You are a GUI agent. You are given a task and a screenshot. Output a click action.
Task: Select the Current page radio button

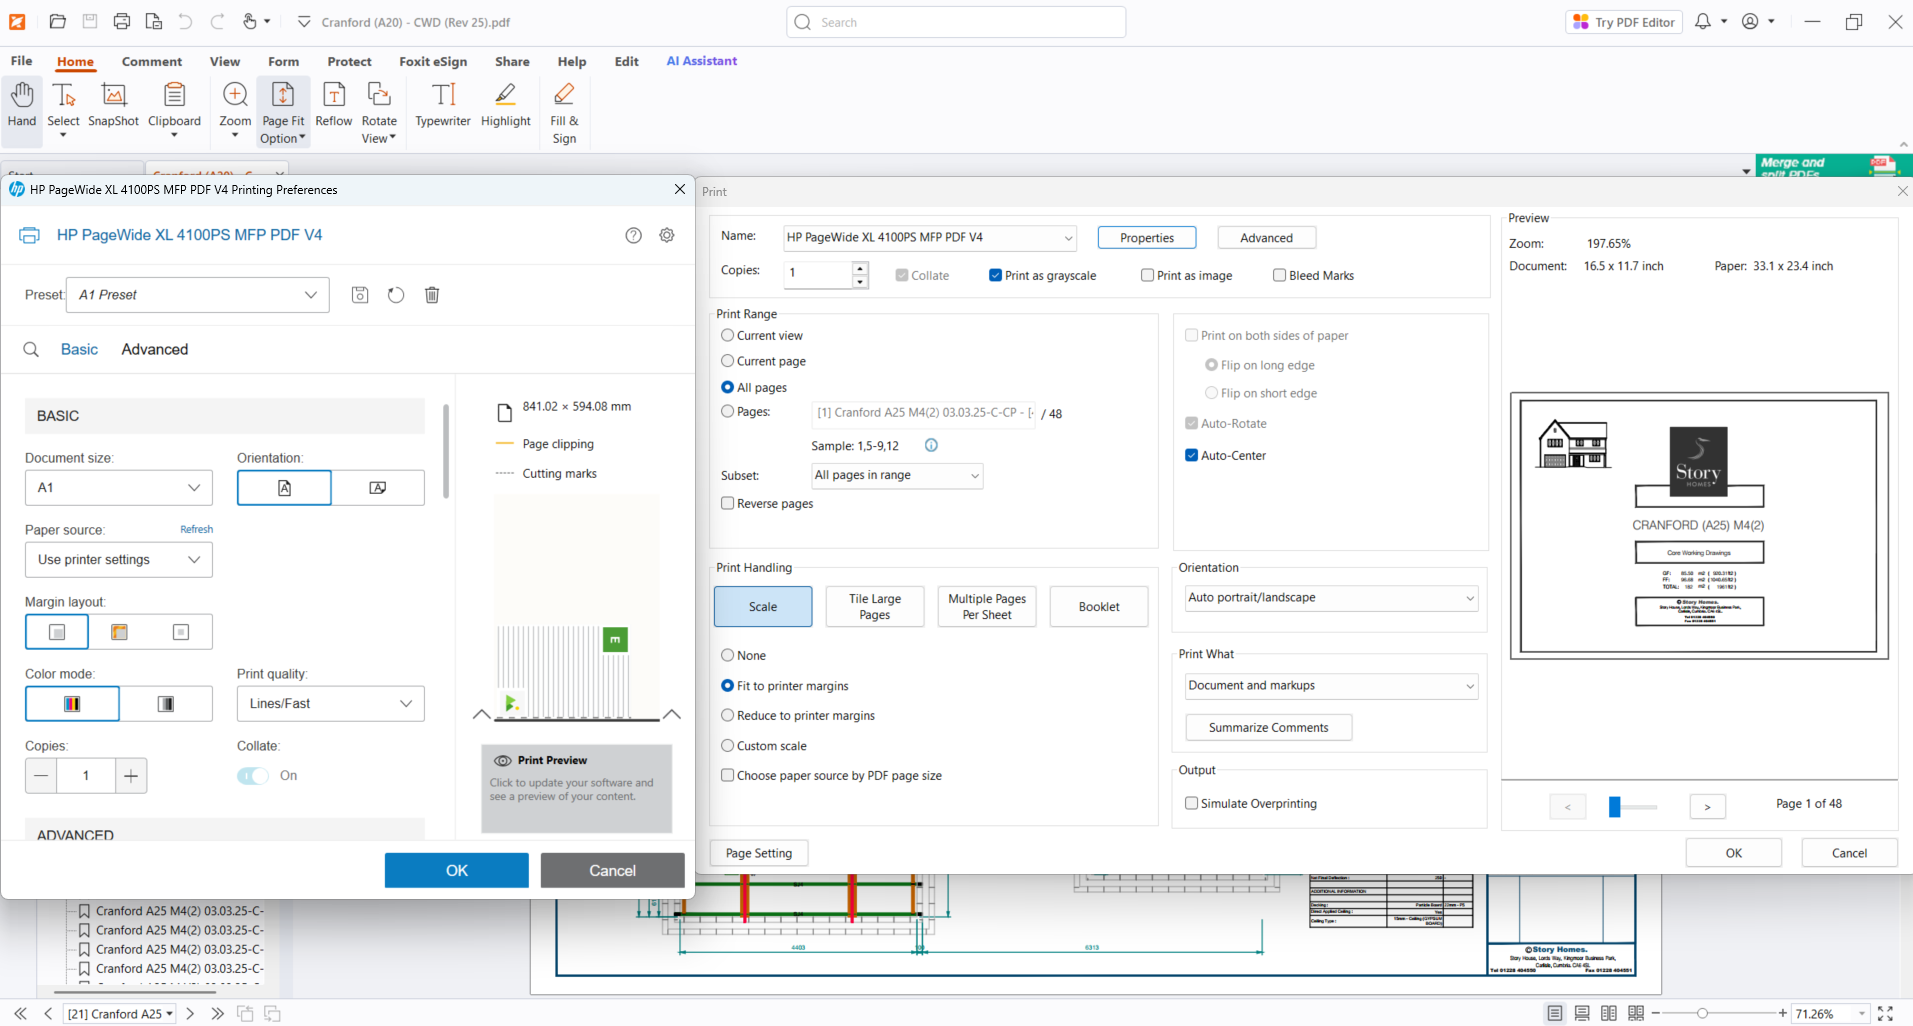pos(727,361)
